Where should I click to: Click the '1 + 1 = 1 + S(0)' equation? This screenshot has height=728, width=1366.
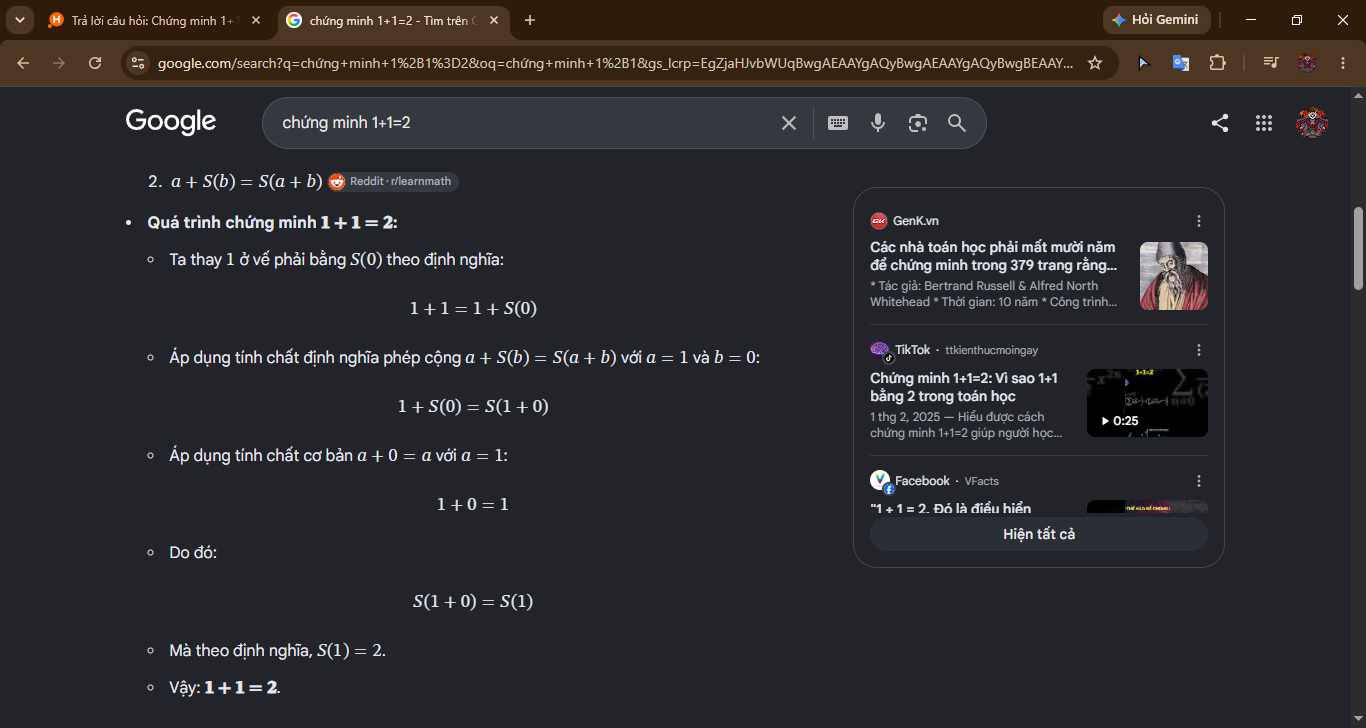tap(473, 308)
